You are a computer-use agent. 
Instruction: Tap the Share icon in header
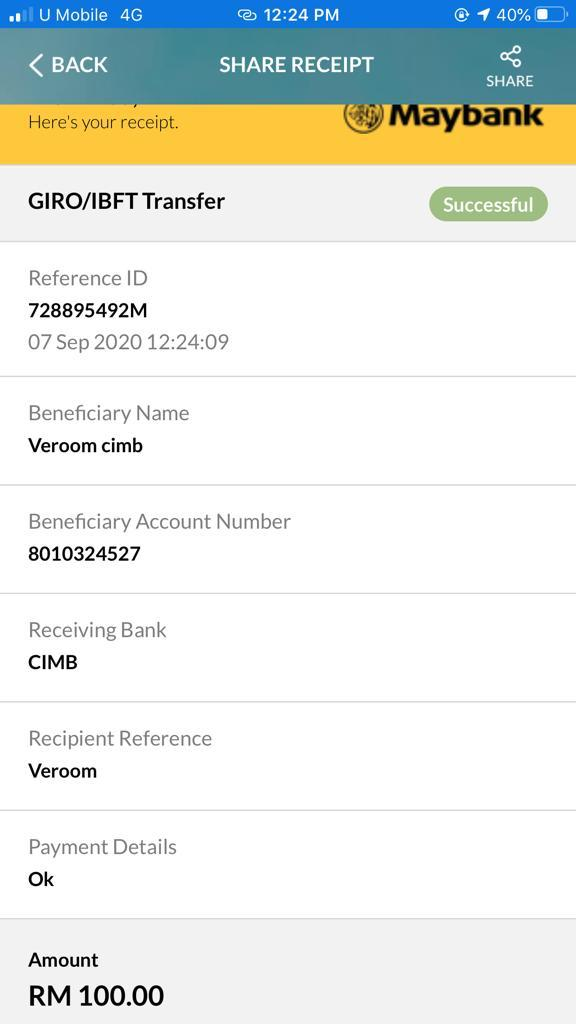(510, 56)
